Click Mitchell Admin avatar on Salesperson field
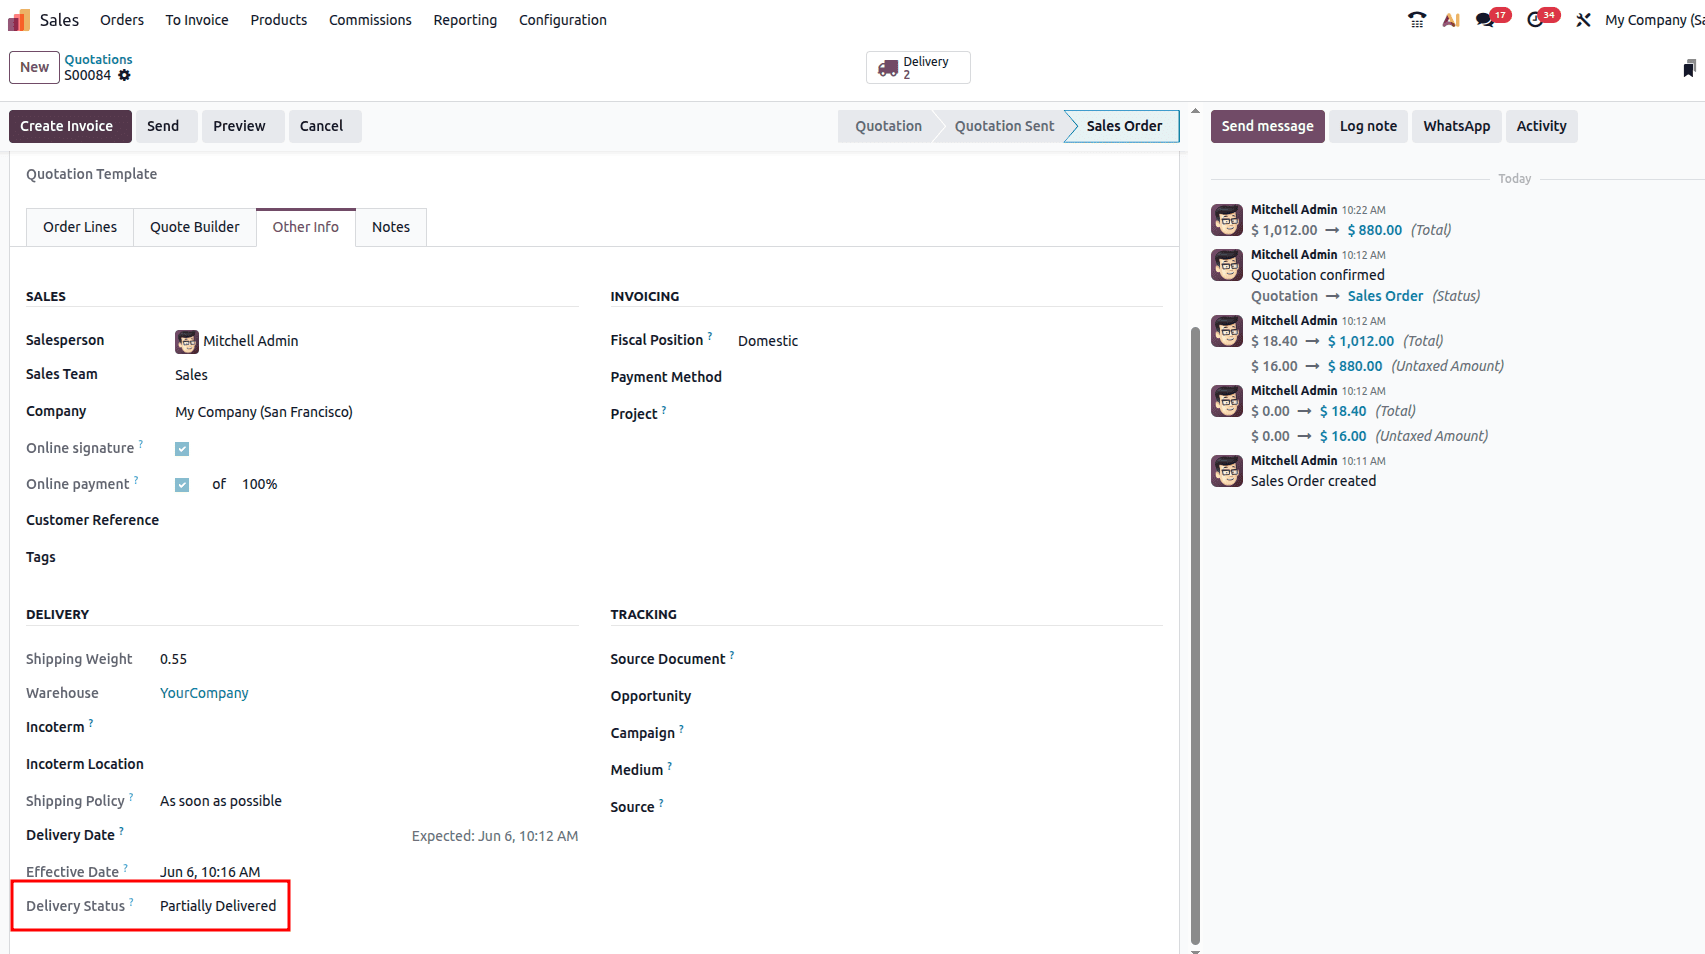The height and width of the screenshot is (954, 1705). [x=187, y=342]
